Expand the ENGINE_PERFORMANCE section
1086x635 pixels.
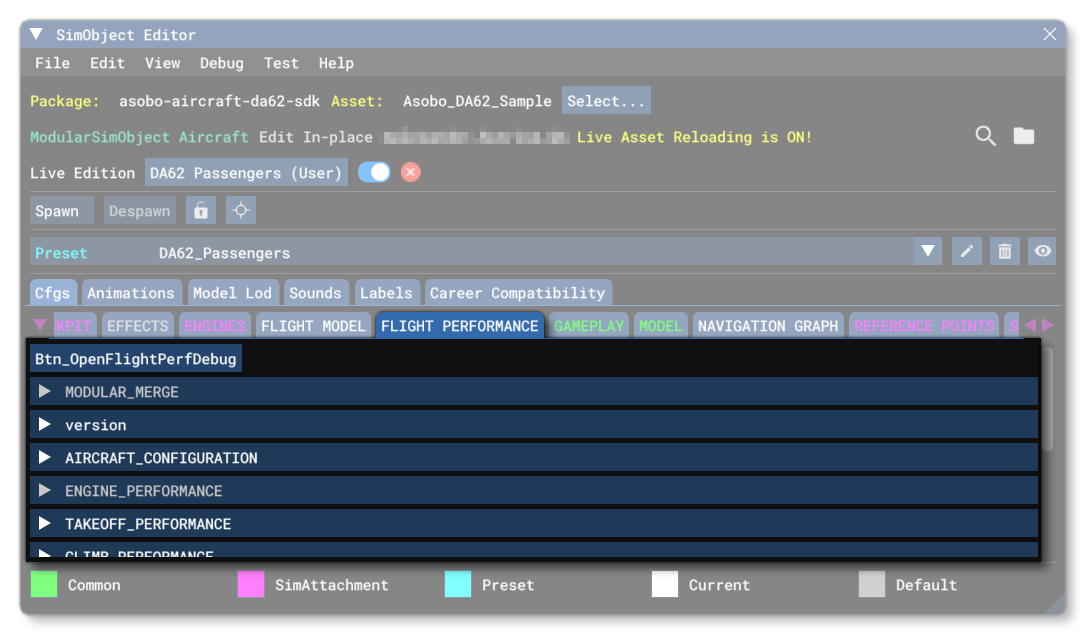click(x=533, y=491)
